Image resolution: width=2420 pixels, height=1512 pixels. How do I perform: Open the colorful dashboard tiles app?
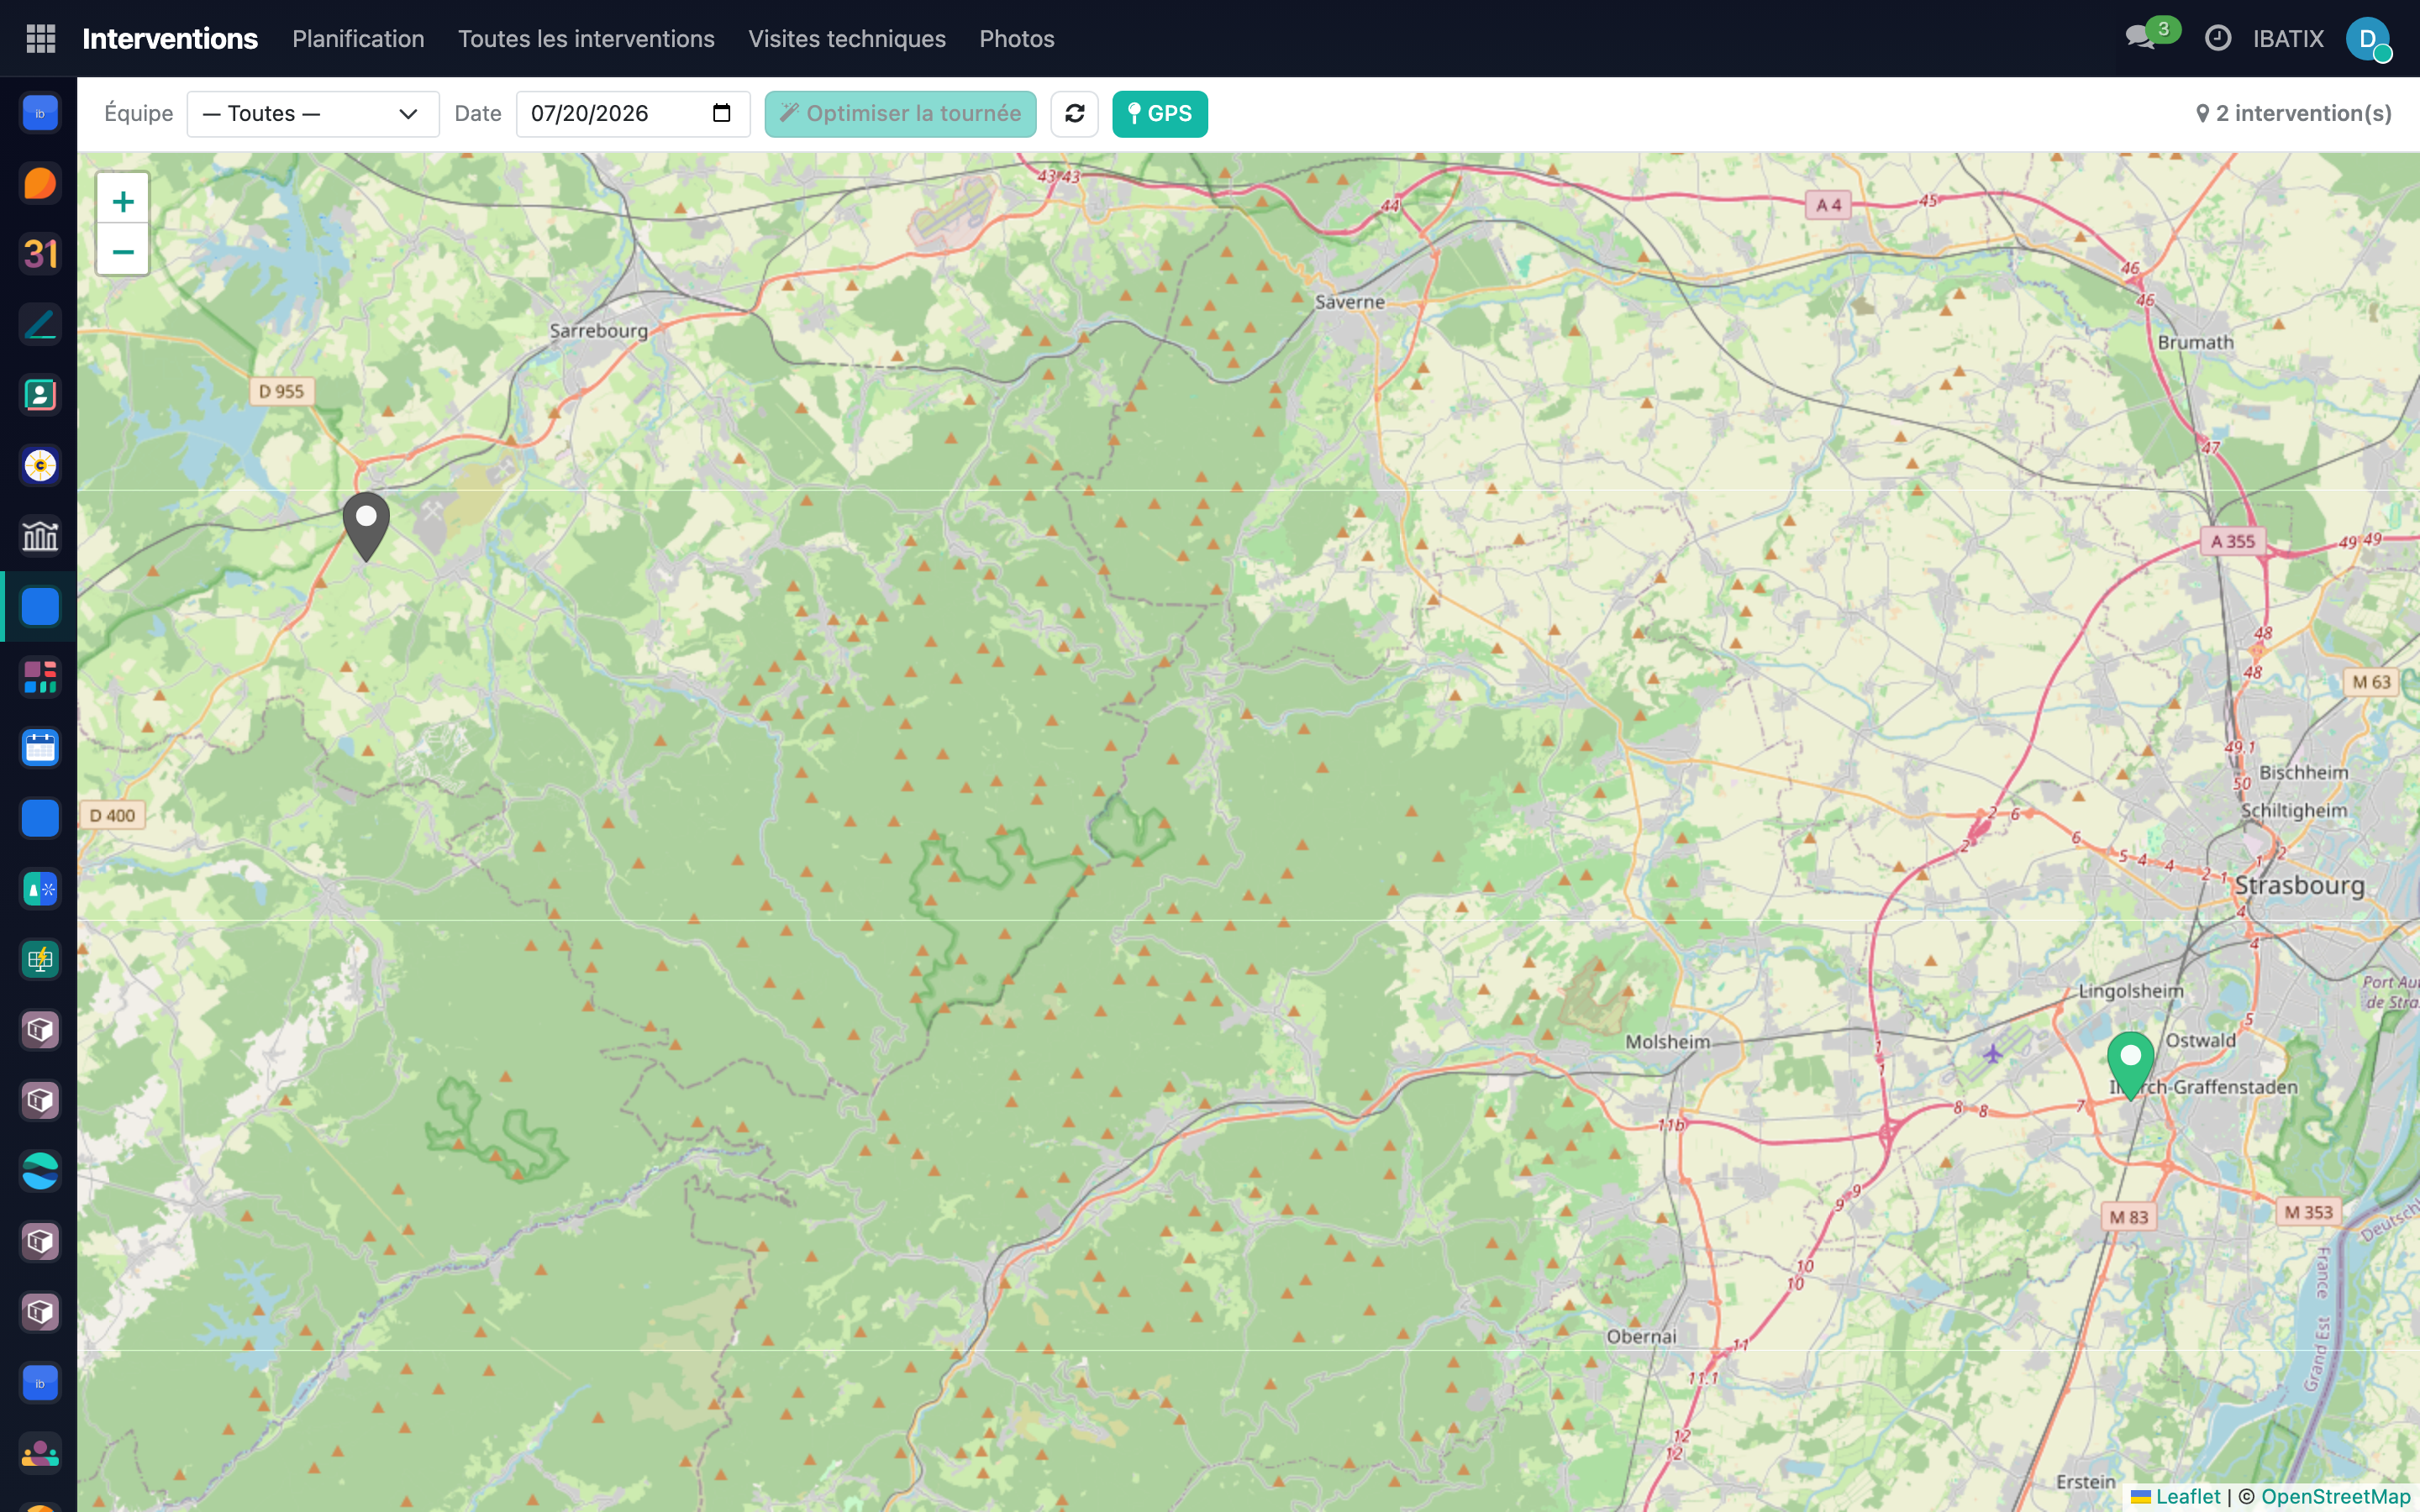pos(40,677)
